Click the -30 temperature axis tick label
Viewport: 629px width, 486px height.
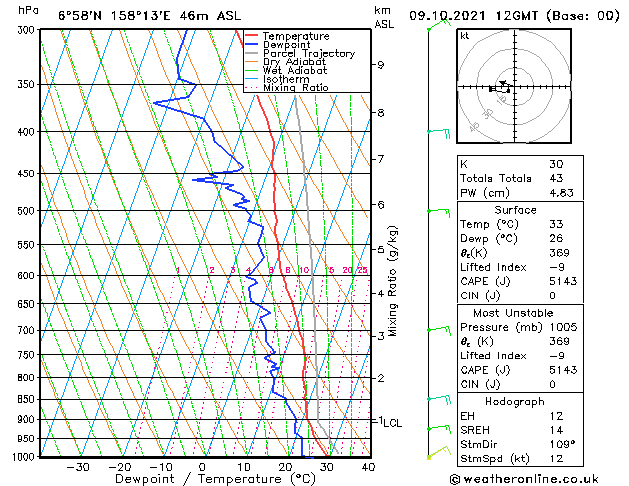coord(77,468)
